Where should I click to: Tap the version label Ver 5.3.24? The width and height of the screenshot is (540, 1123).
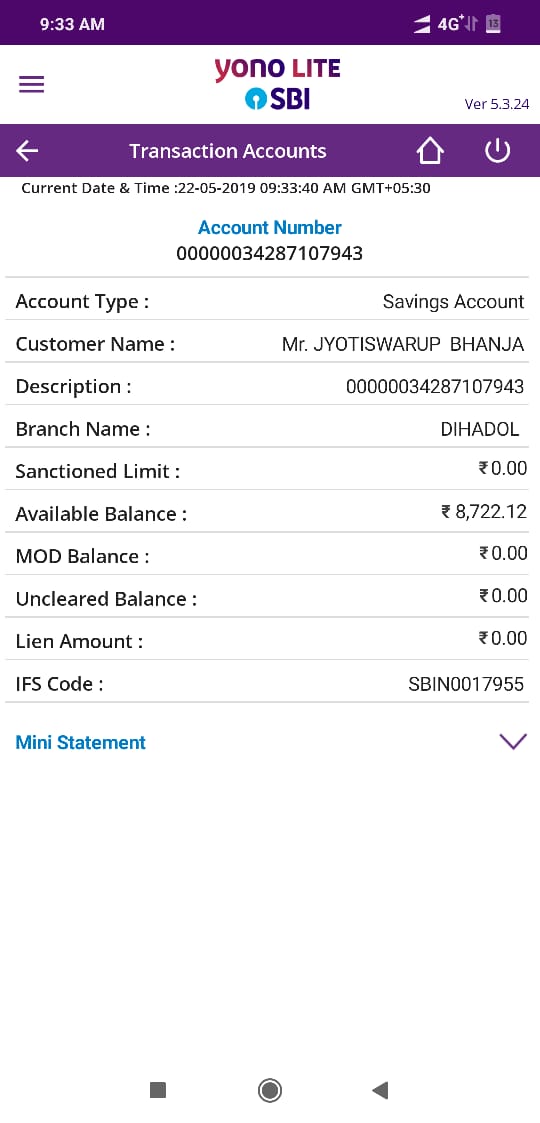tap(497, 104)
